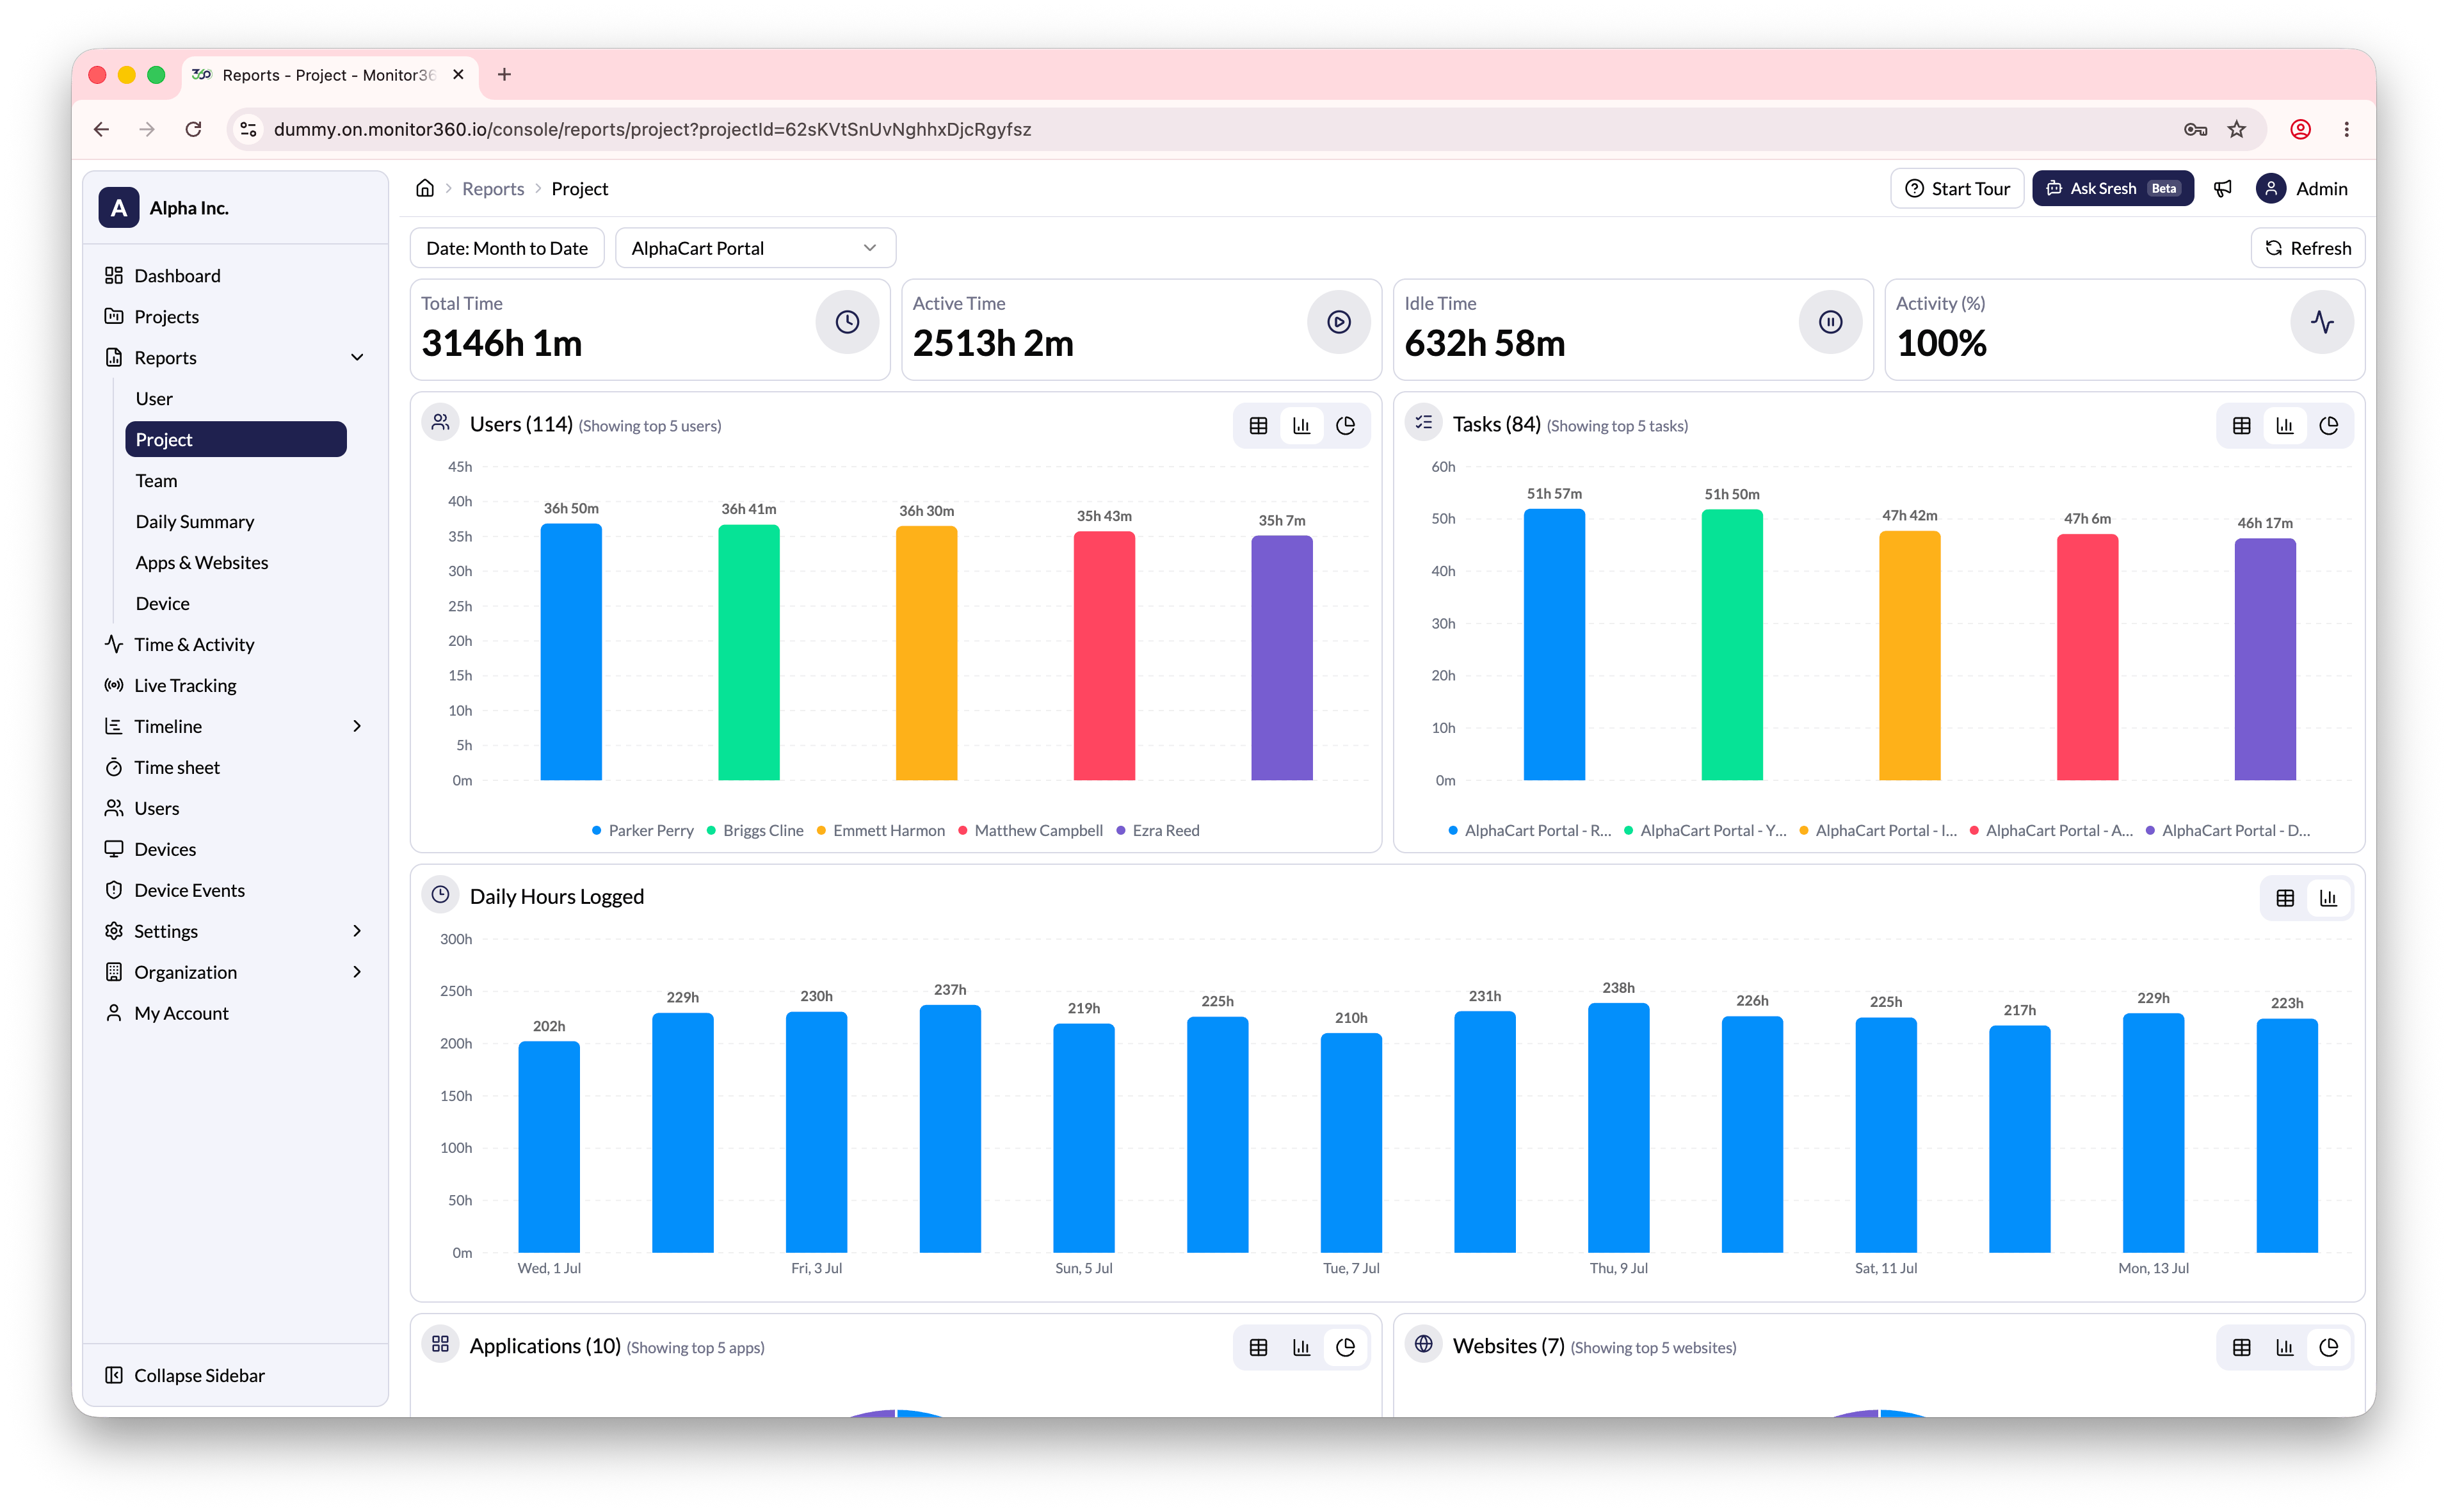Click the Thu, 9 Jul 238h bar

click(x=1618, y=1128)
